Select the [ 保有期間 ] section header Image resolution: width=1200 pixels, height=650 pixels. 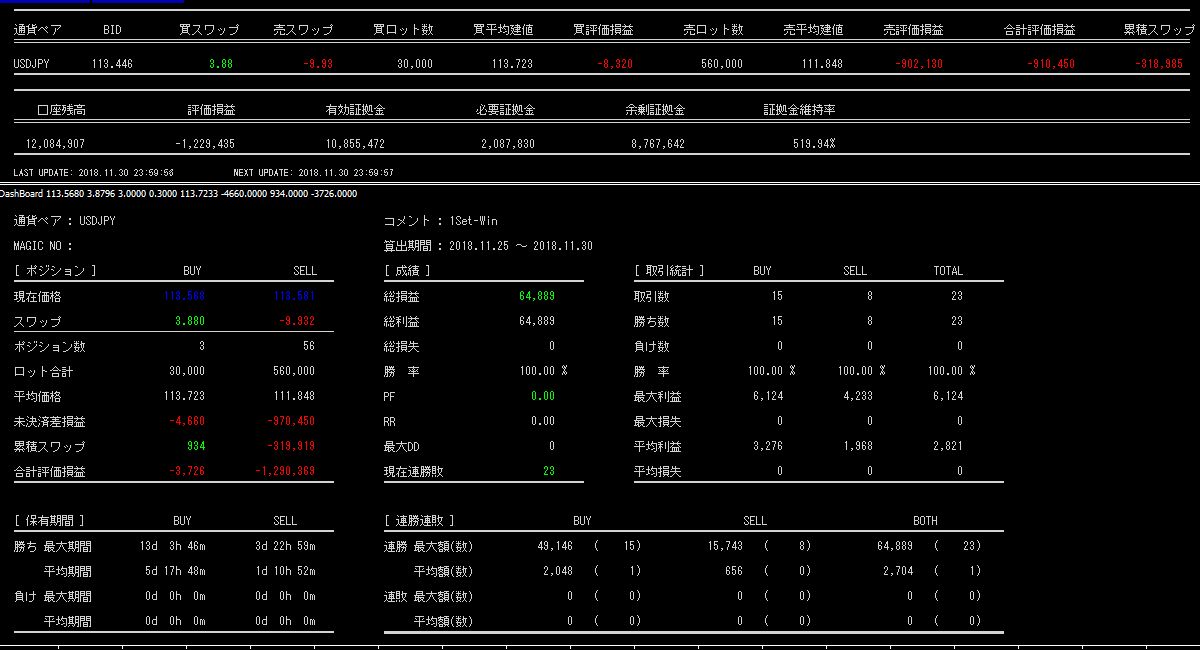(x=49, y=521)
